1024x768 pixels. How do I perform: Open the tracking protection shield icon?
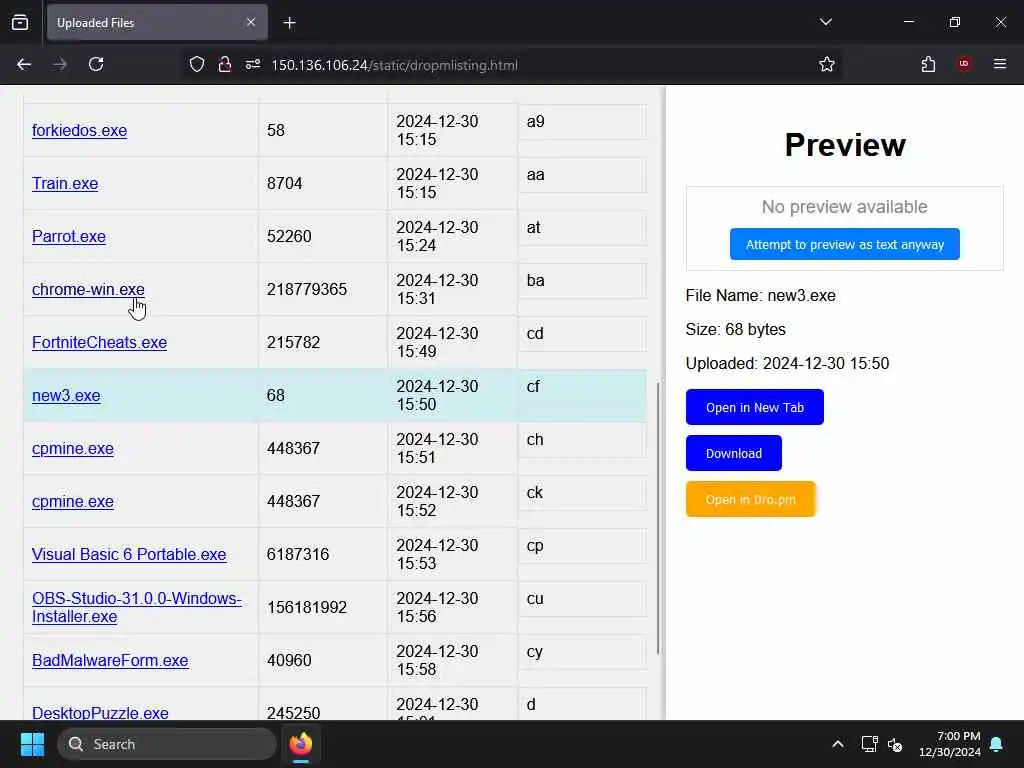[x=197, y=65]
